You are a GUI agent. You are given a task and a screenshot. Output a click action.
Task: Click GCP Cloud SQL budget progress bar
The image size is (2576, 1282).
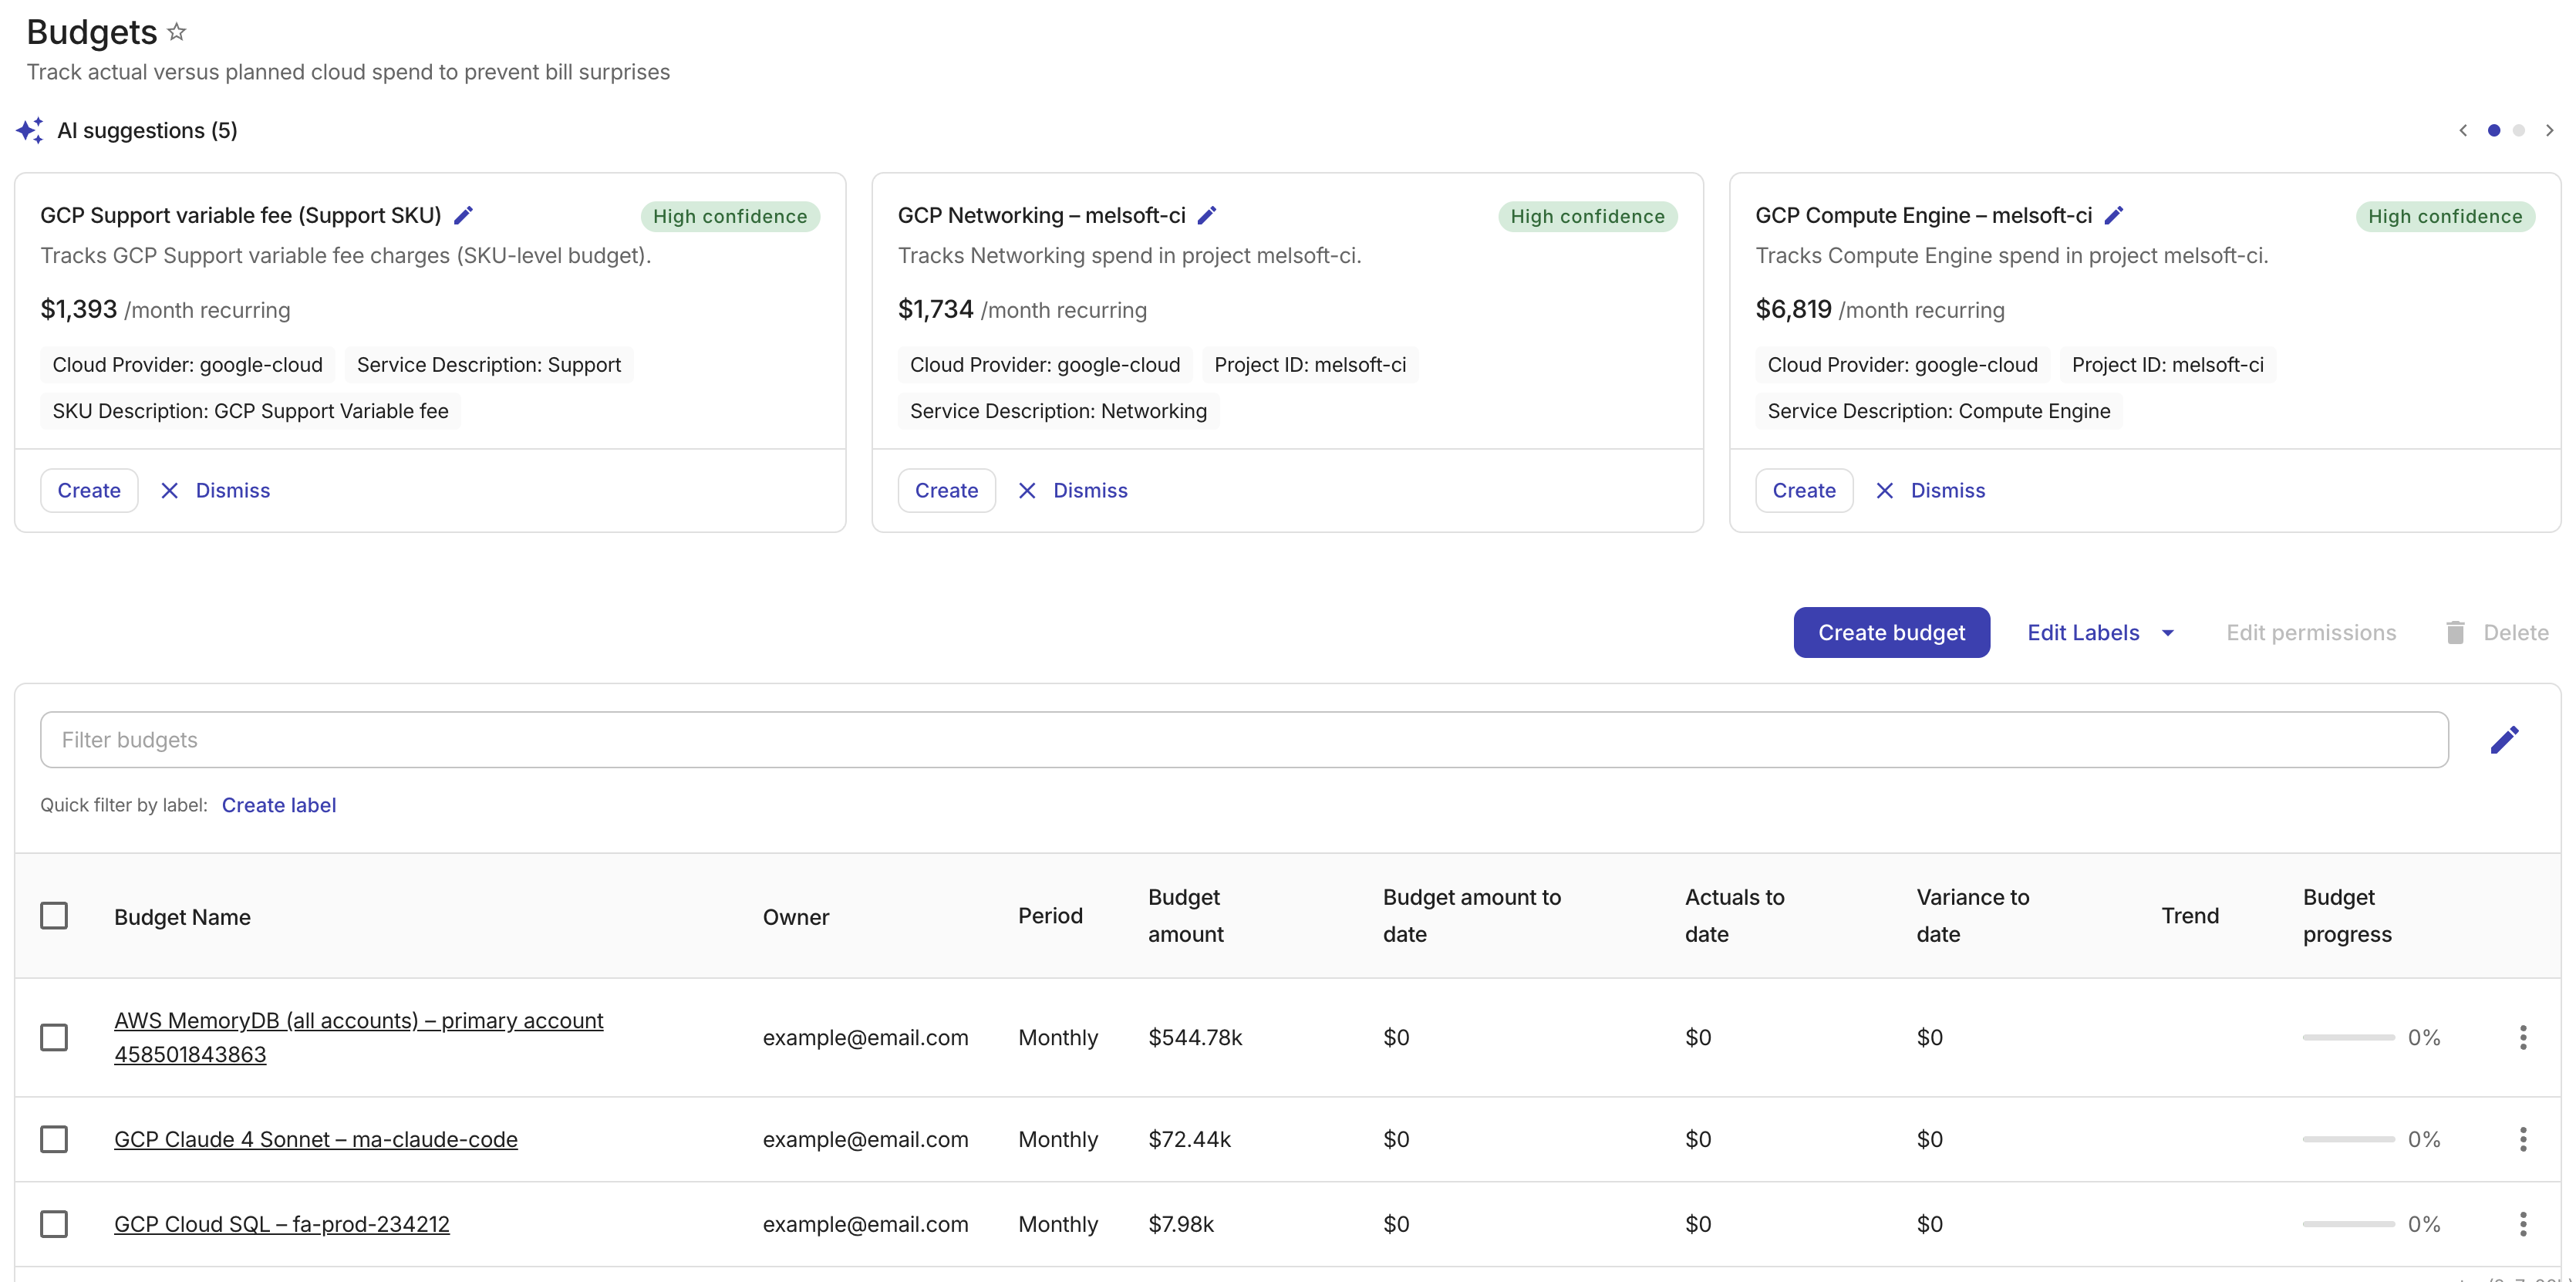2348,1224
